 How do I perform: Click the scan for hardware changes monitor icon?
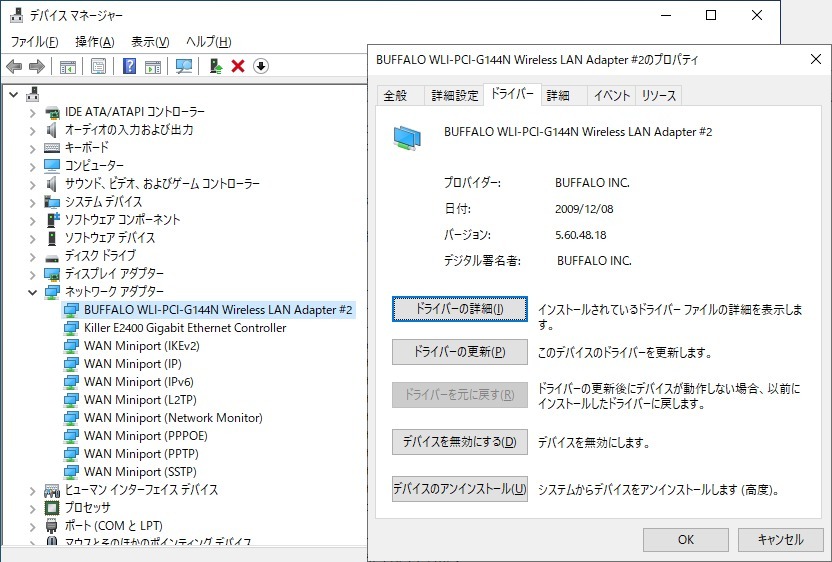coord(184,66)
